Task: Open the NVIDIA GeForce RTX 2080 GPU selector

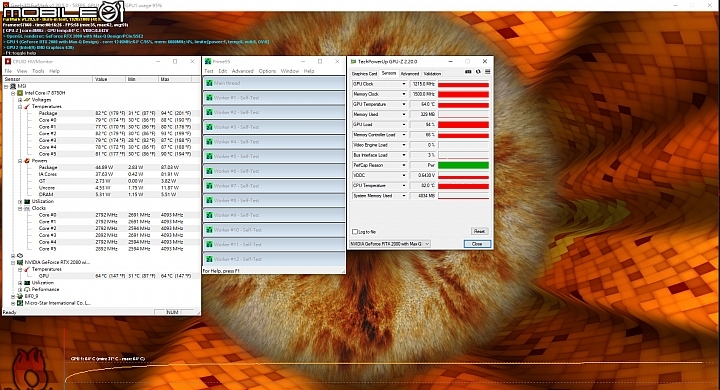Action: (x=390, y=244)
